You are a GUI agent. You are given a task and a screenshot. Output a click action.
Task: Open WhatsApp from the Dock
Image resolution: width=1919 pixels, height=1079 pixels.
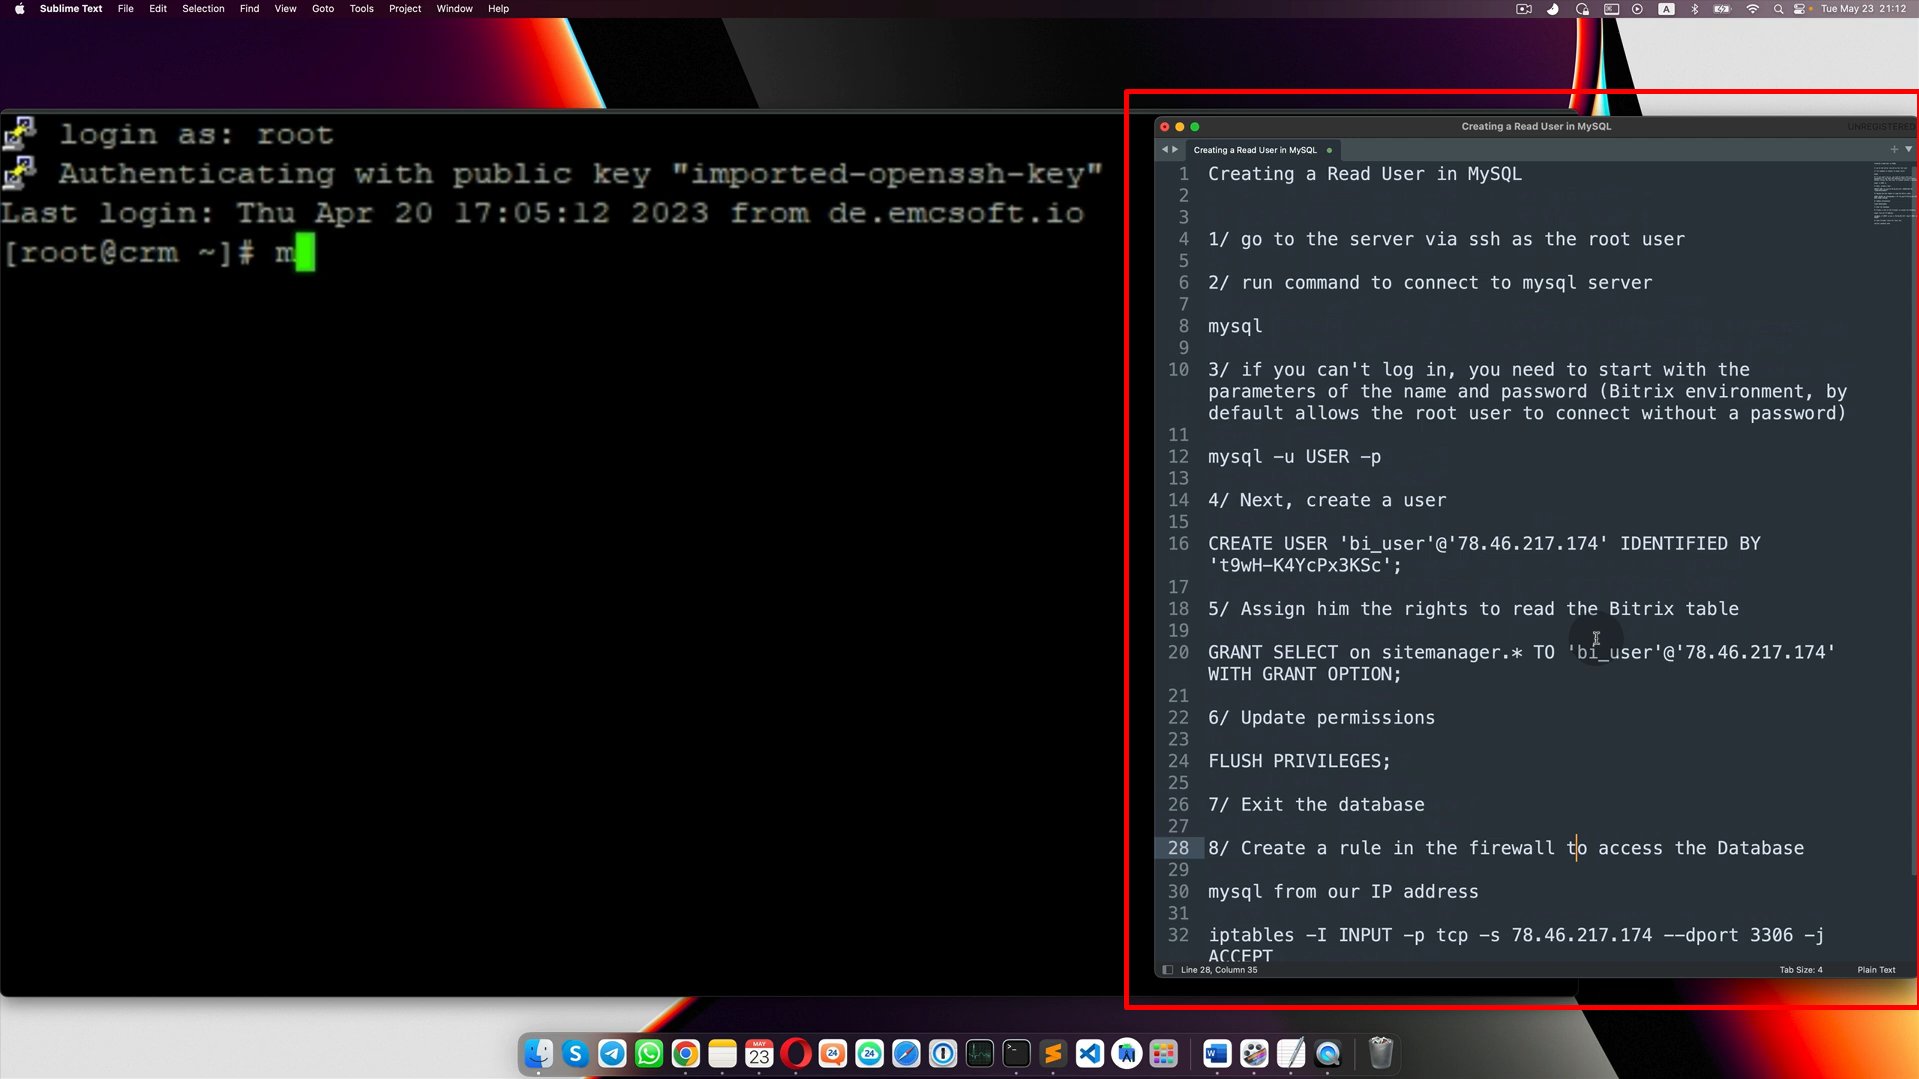[x=649, y=1054]
